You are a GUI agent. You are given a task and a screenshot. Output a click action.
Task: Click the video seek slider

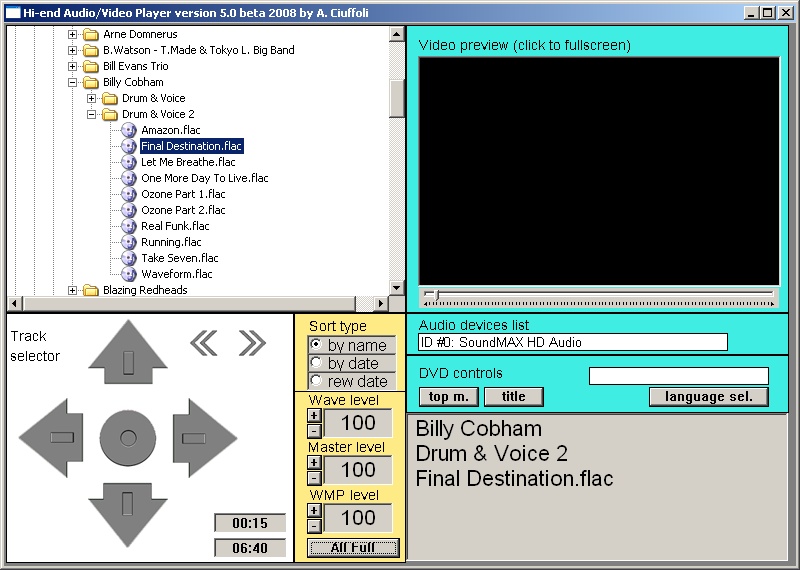[x=598, y=295]
